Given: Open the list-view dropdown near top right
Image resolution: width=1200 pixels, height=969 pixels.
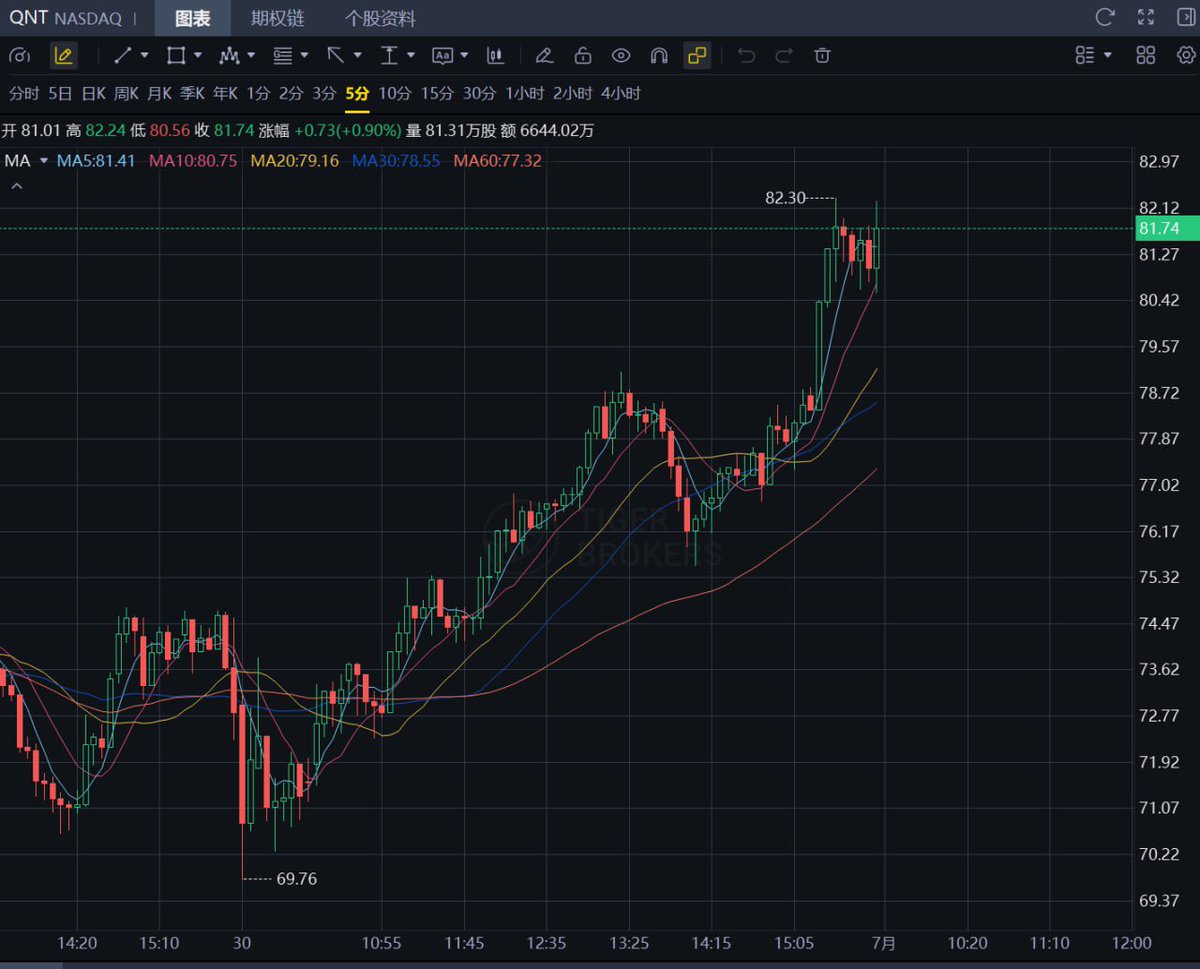Looking at the screenshot, I should click(1093, 56).
